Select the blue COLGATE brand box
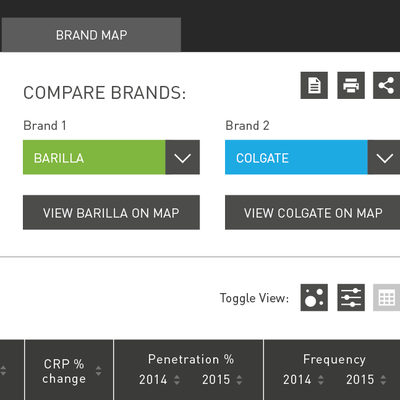Viewport: 400px width, 400px height. (296, 157)
